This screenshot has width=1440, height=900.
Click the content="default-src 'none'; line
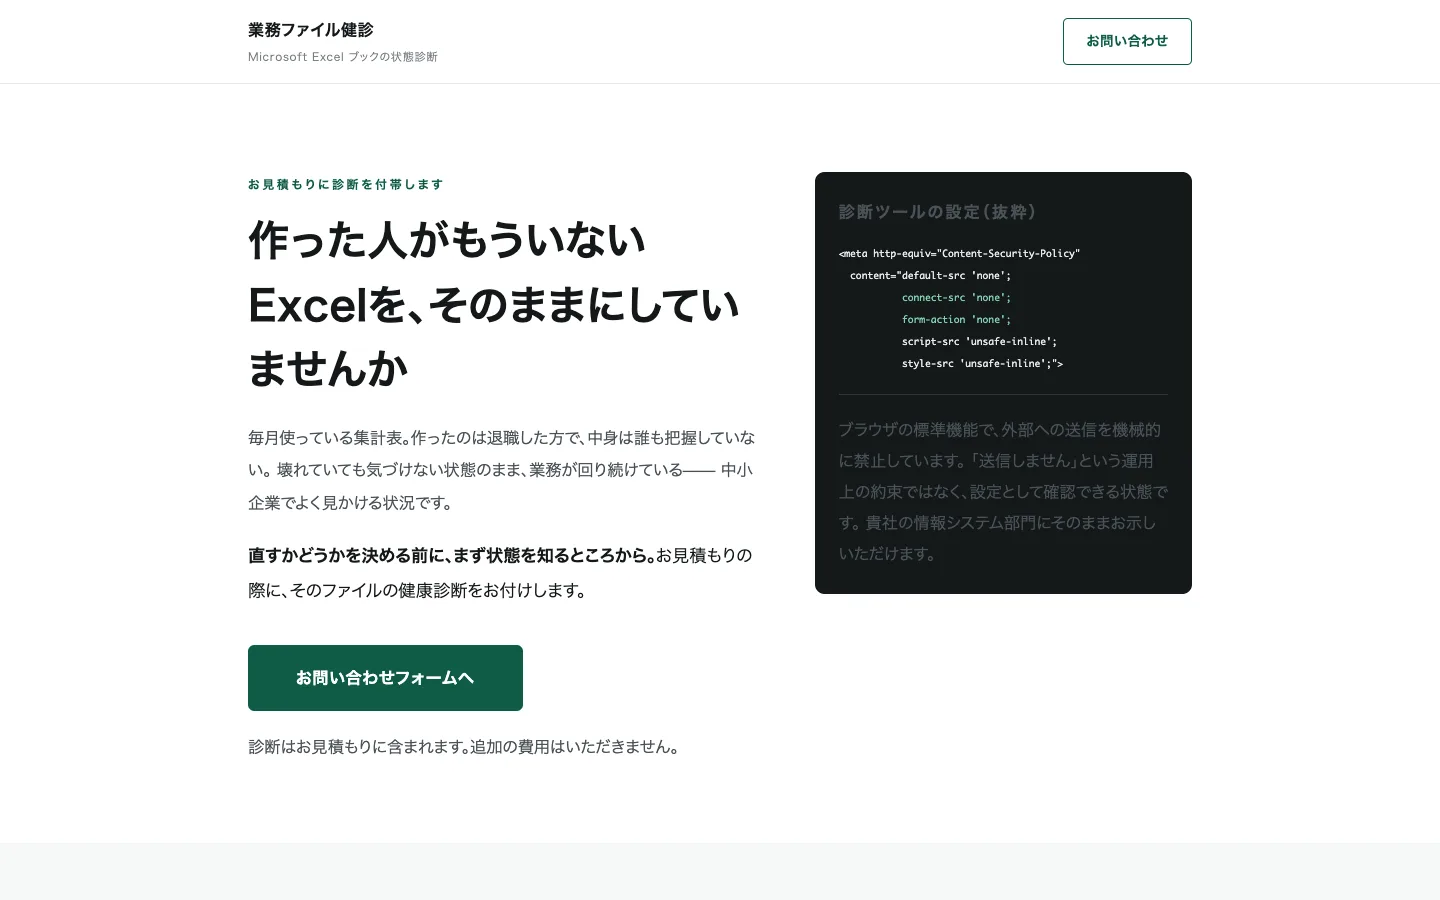coord(930,275)
